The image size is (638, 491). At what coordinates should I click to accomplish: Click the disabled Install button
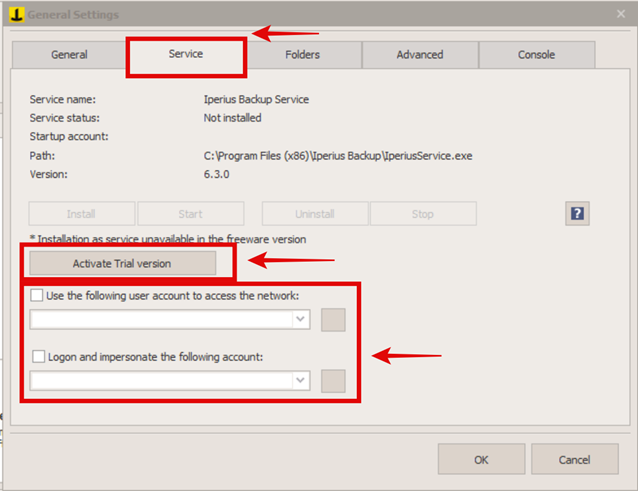(x=81, y=214)
